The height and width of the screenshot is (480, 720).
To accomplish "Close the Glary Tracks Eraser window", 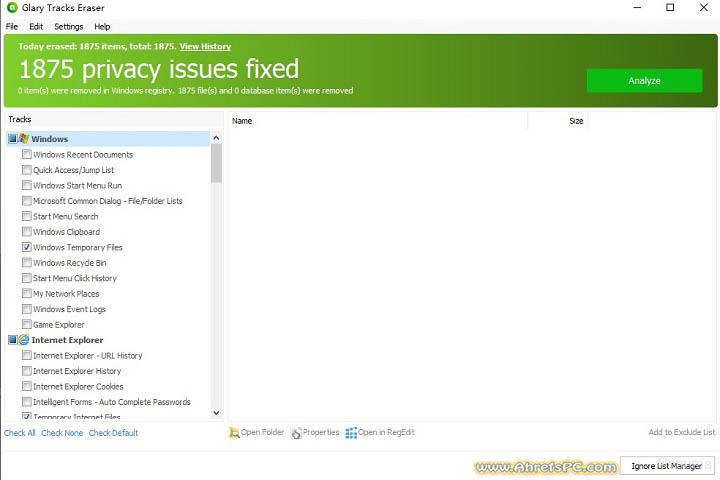I will point(703,7).
